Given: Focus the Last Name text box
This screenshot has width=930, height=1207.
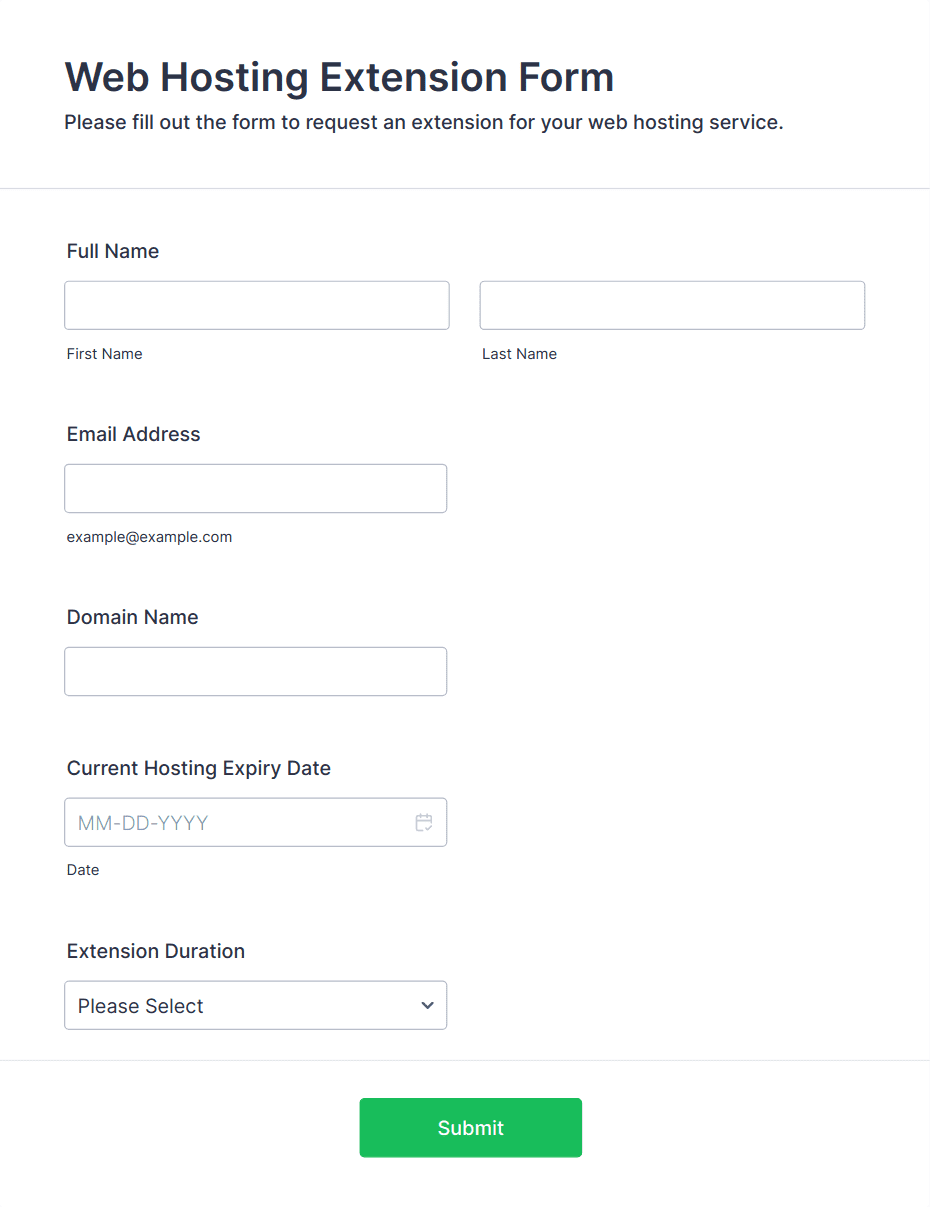Looking at the screenshot, I should 672,305.
